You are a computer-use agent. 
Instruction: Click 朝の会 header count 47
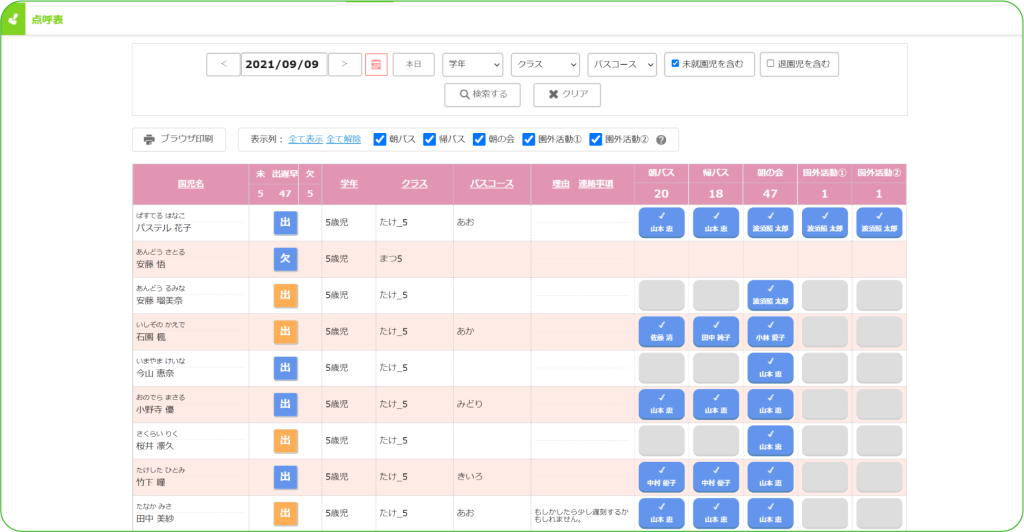[770, 194]
